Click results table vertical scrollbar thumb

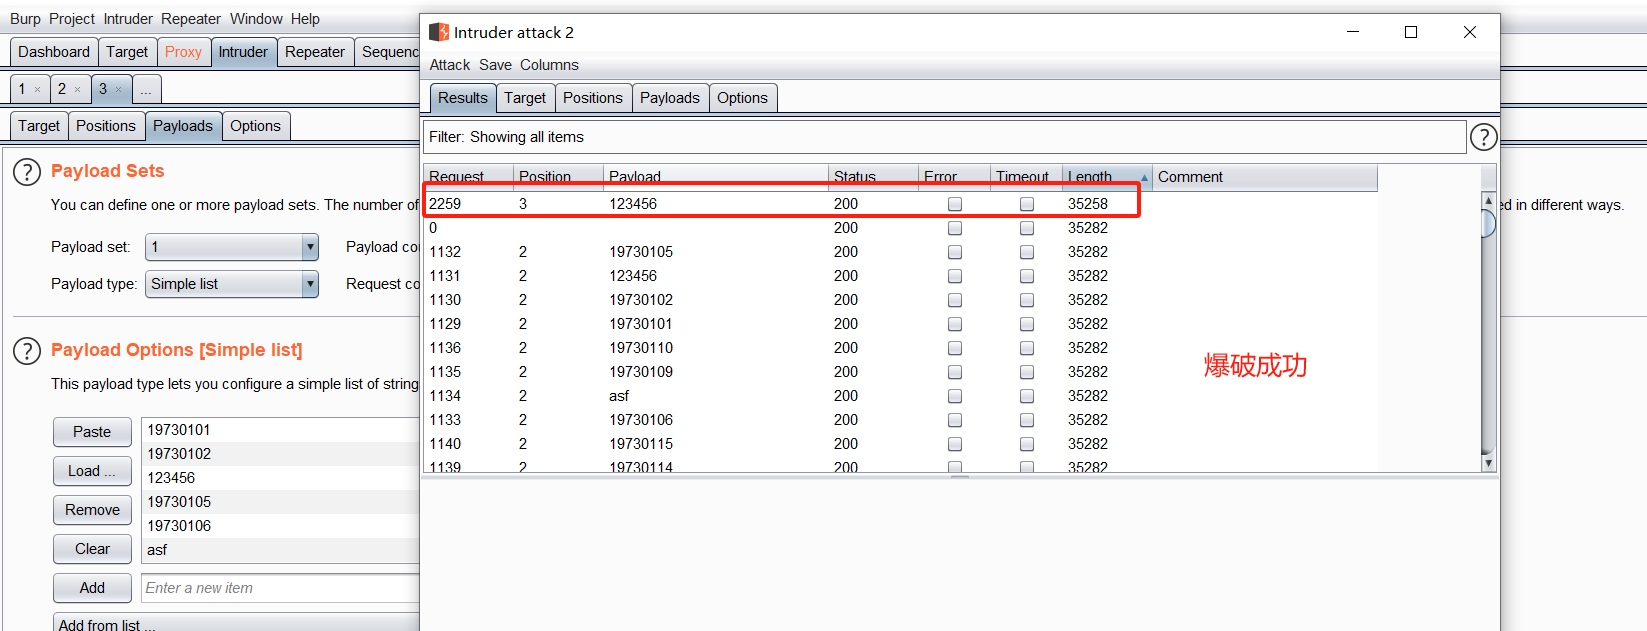click(1488, 222)
